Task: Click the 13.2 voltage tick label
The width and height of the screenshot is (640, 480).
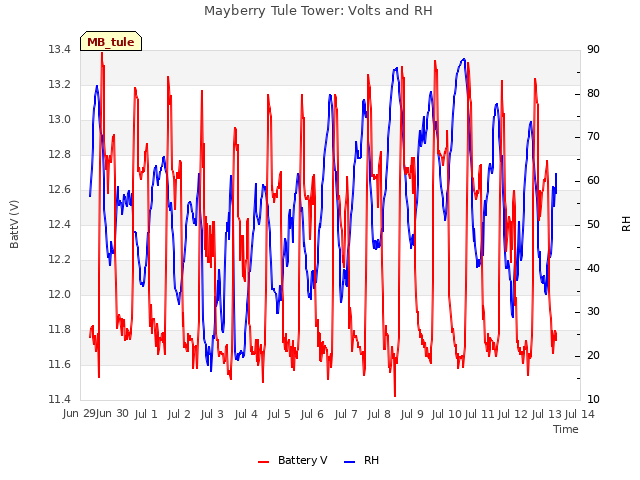Action: point(59,84)
